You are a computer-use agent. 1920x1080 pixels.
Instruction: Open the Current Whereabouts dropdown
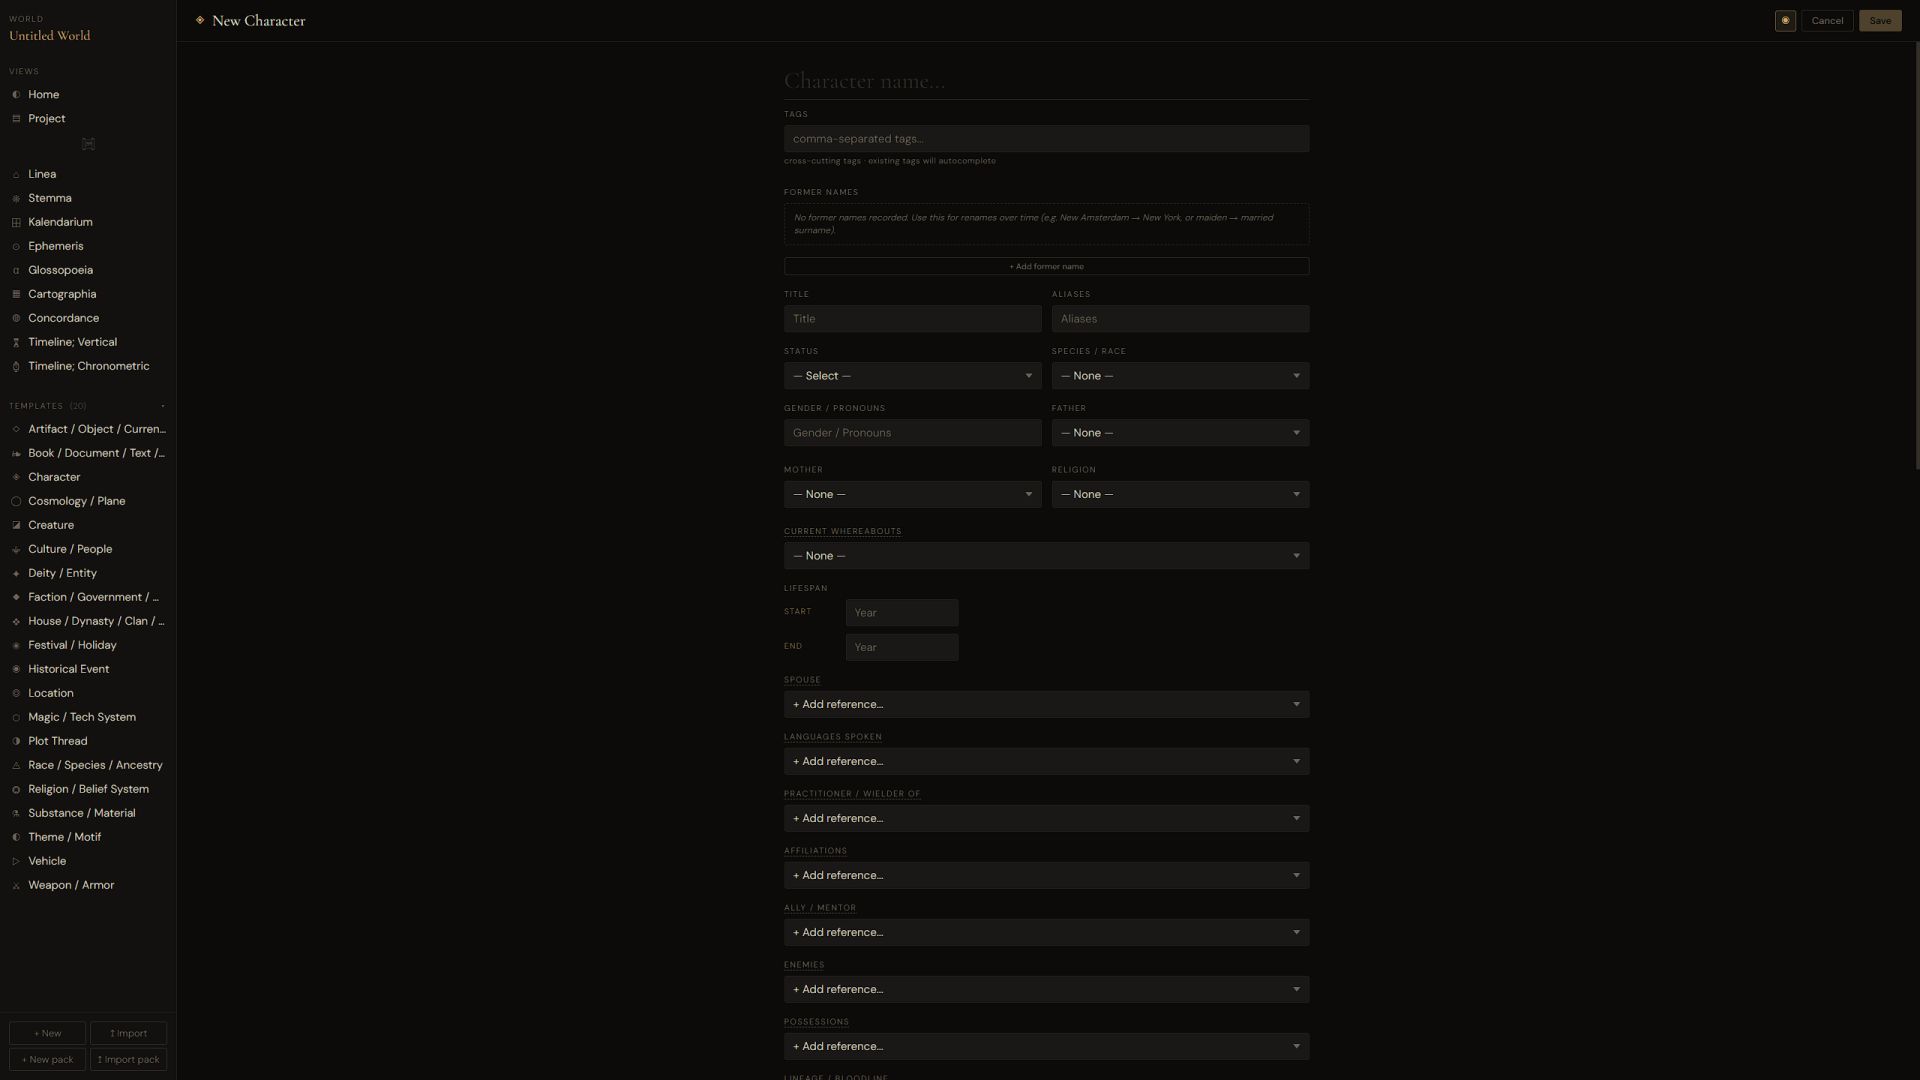pos(1046,556)
